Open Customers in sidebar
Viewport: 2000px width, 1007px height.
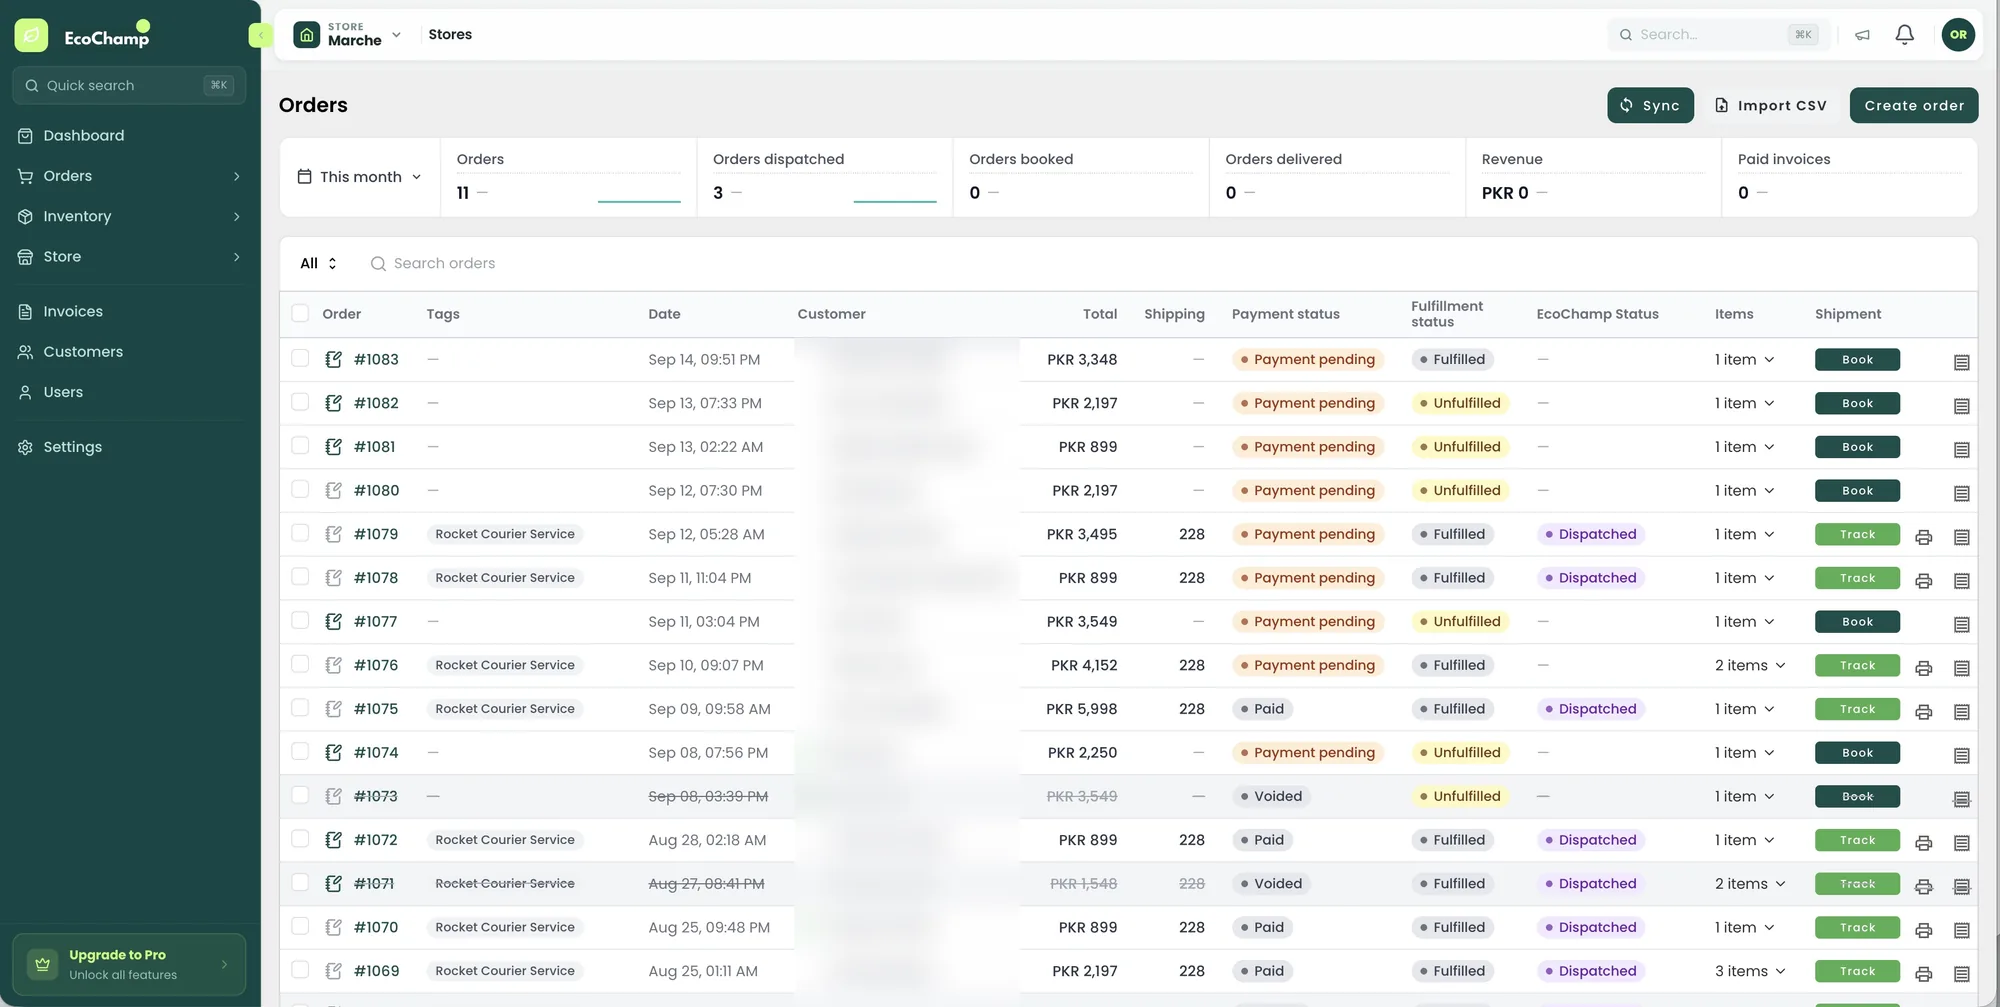83,352
